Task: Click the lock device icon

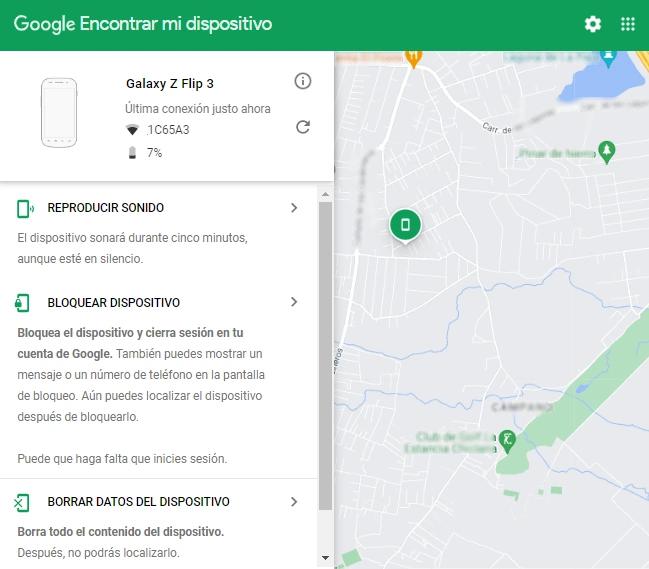Action: pyautogui.click(x=23, y=302)
